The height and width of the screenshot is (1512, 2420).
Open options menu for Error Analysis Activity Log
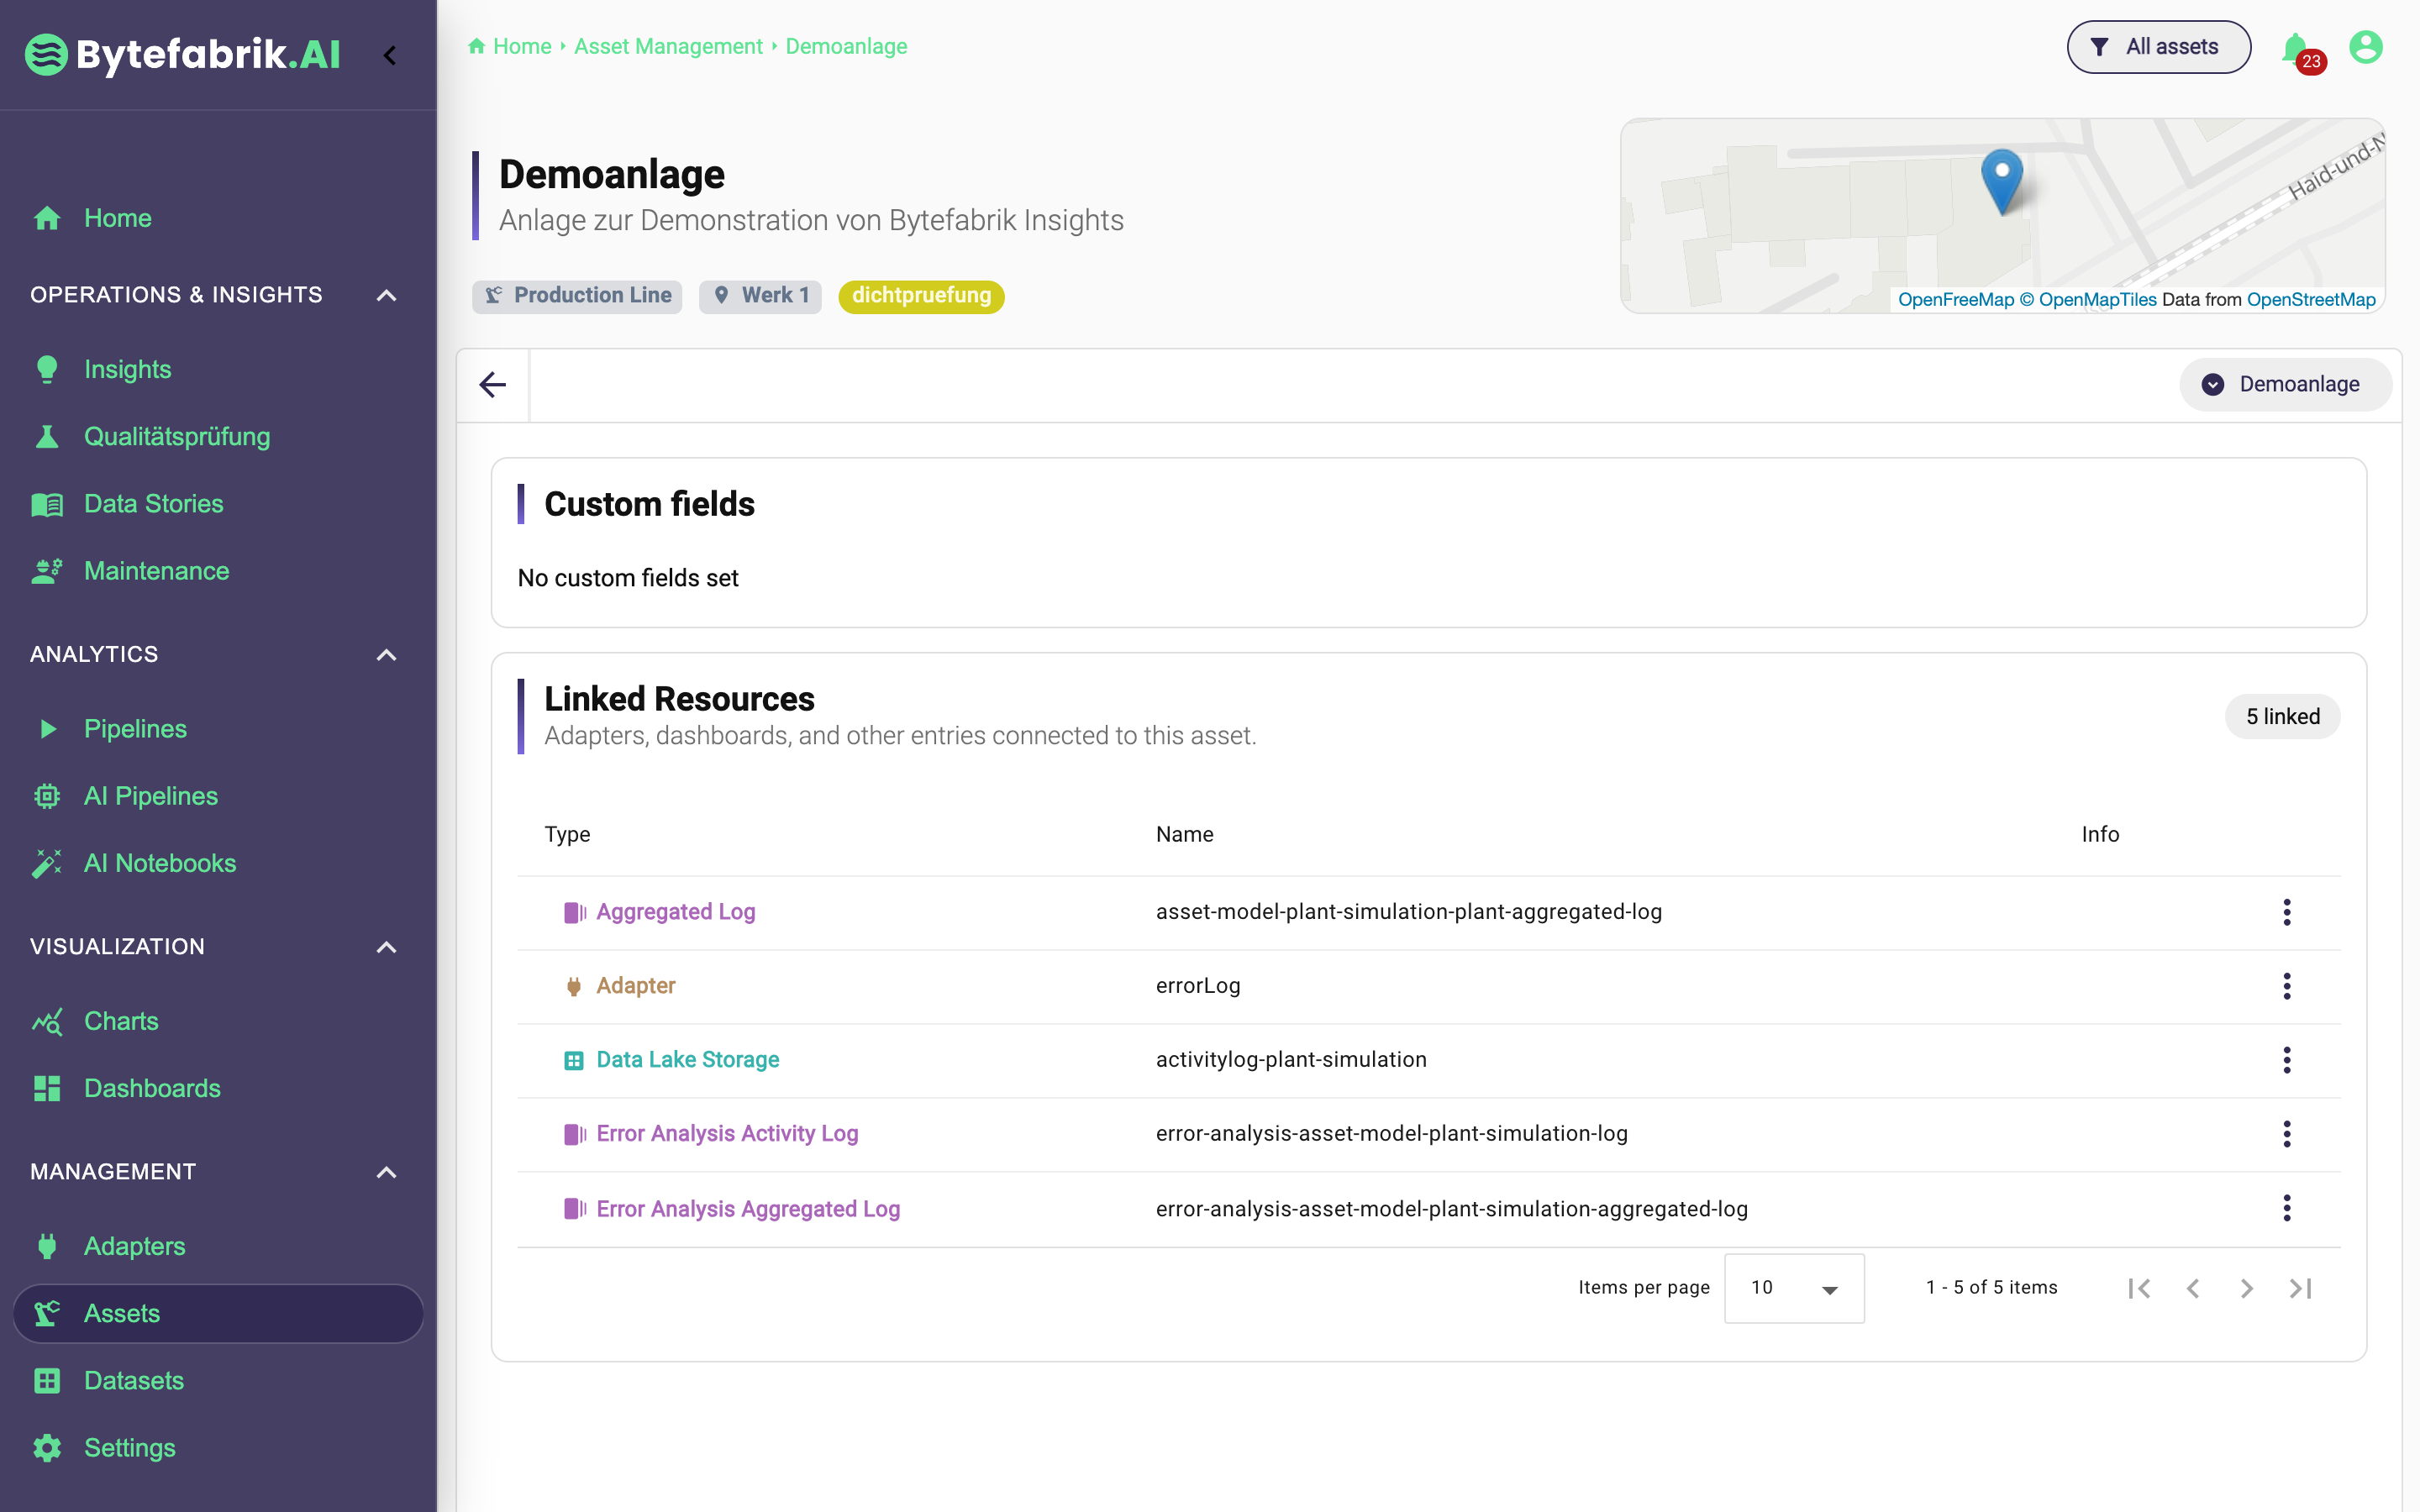[x=2286, y=1134]
